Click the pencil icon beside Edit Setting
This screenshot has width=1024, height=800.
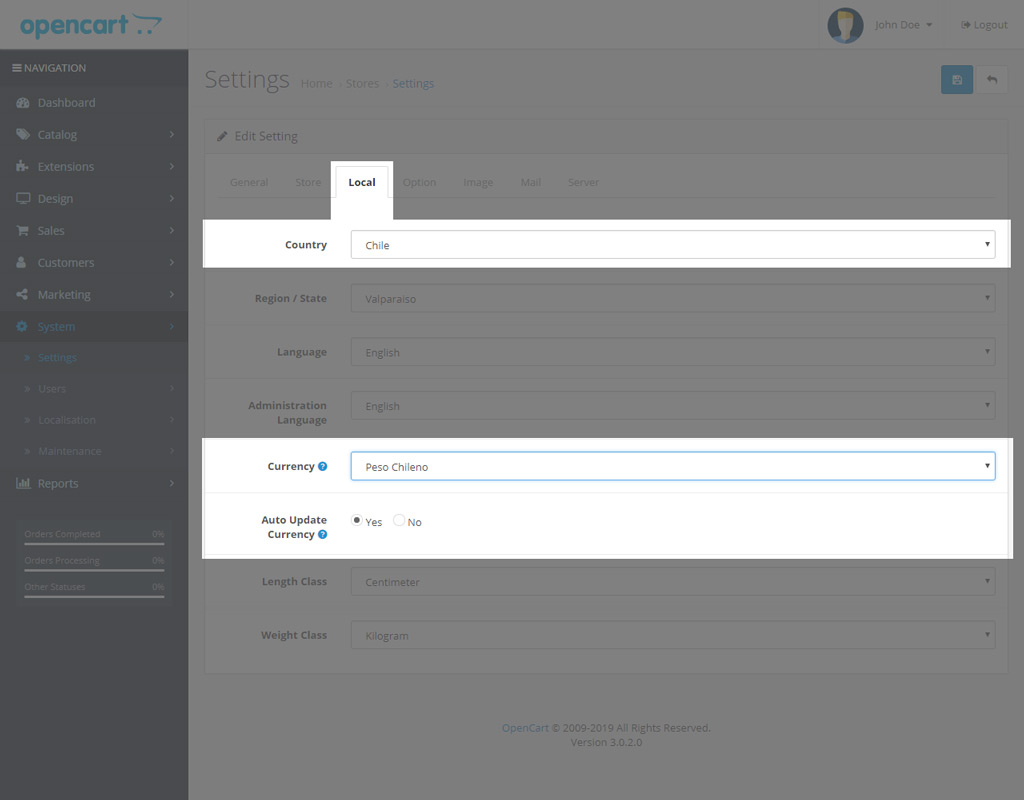tap(222, 136)
